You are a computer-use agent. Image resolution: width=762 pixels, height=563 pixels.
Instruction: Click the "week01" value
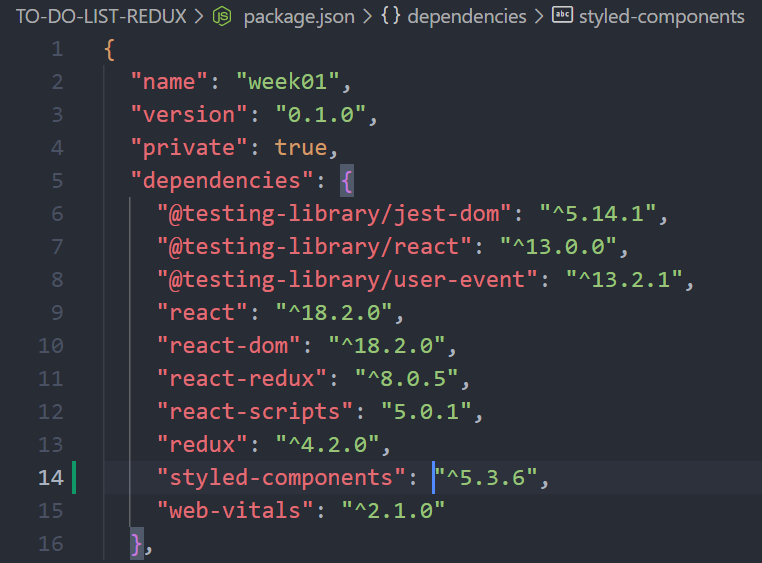click(288, 82)
